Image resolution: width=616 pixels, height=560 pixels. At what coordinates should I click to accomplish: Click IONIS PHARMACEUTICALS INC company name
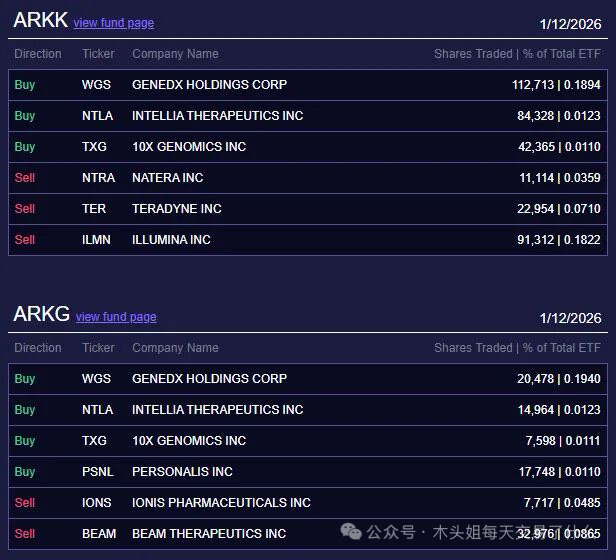(221, 503)
